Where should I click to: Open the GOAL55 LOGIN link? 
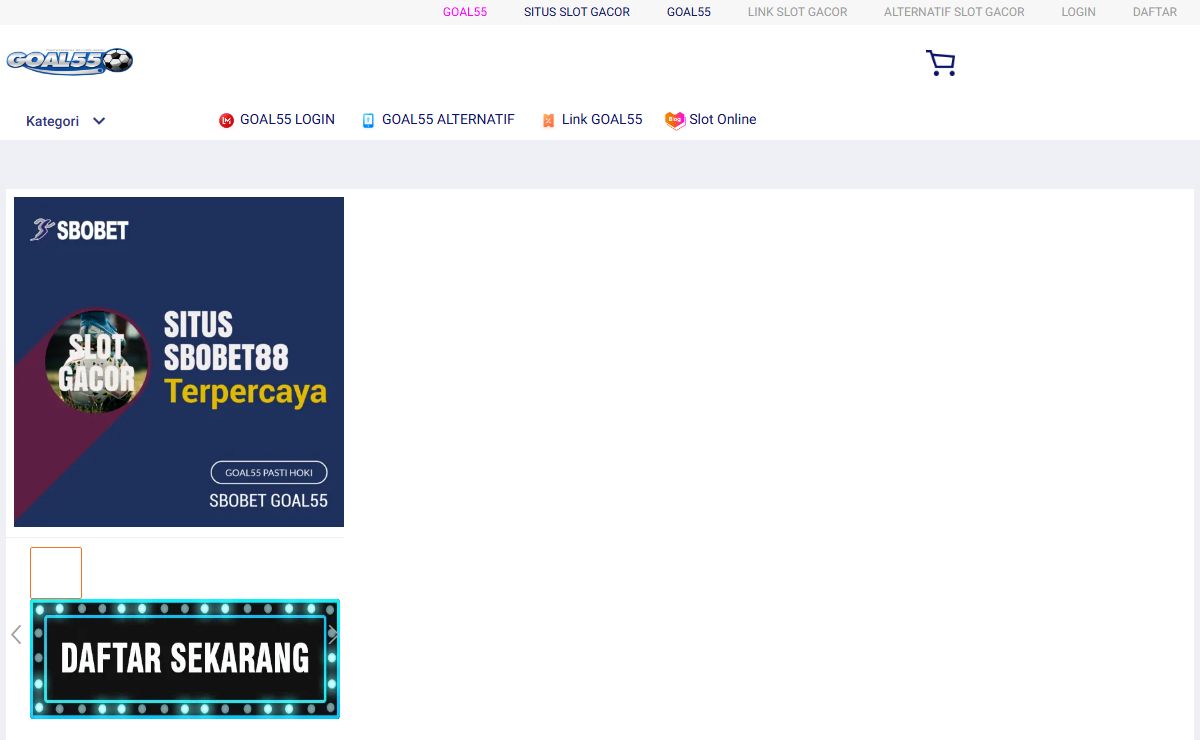pos(287,119)
